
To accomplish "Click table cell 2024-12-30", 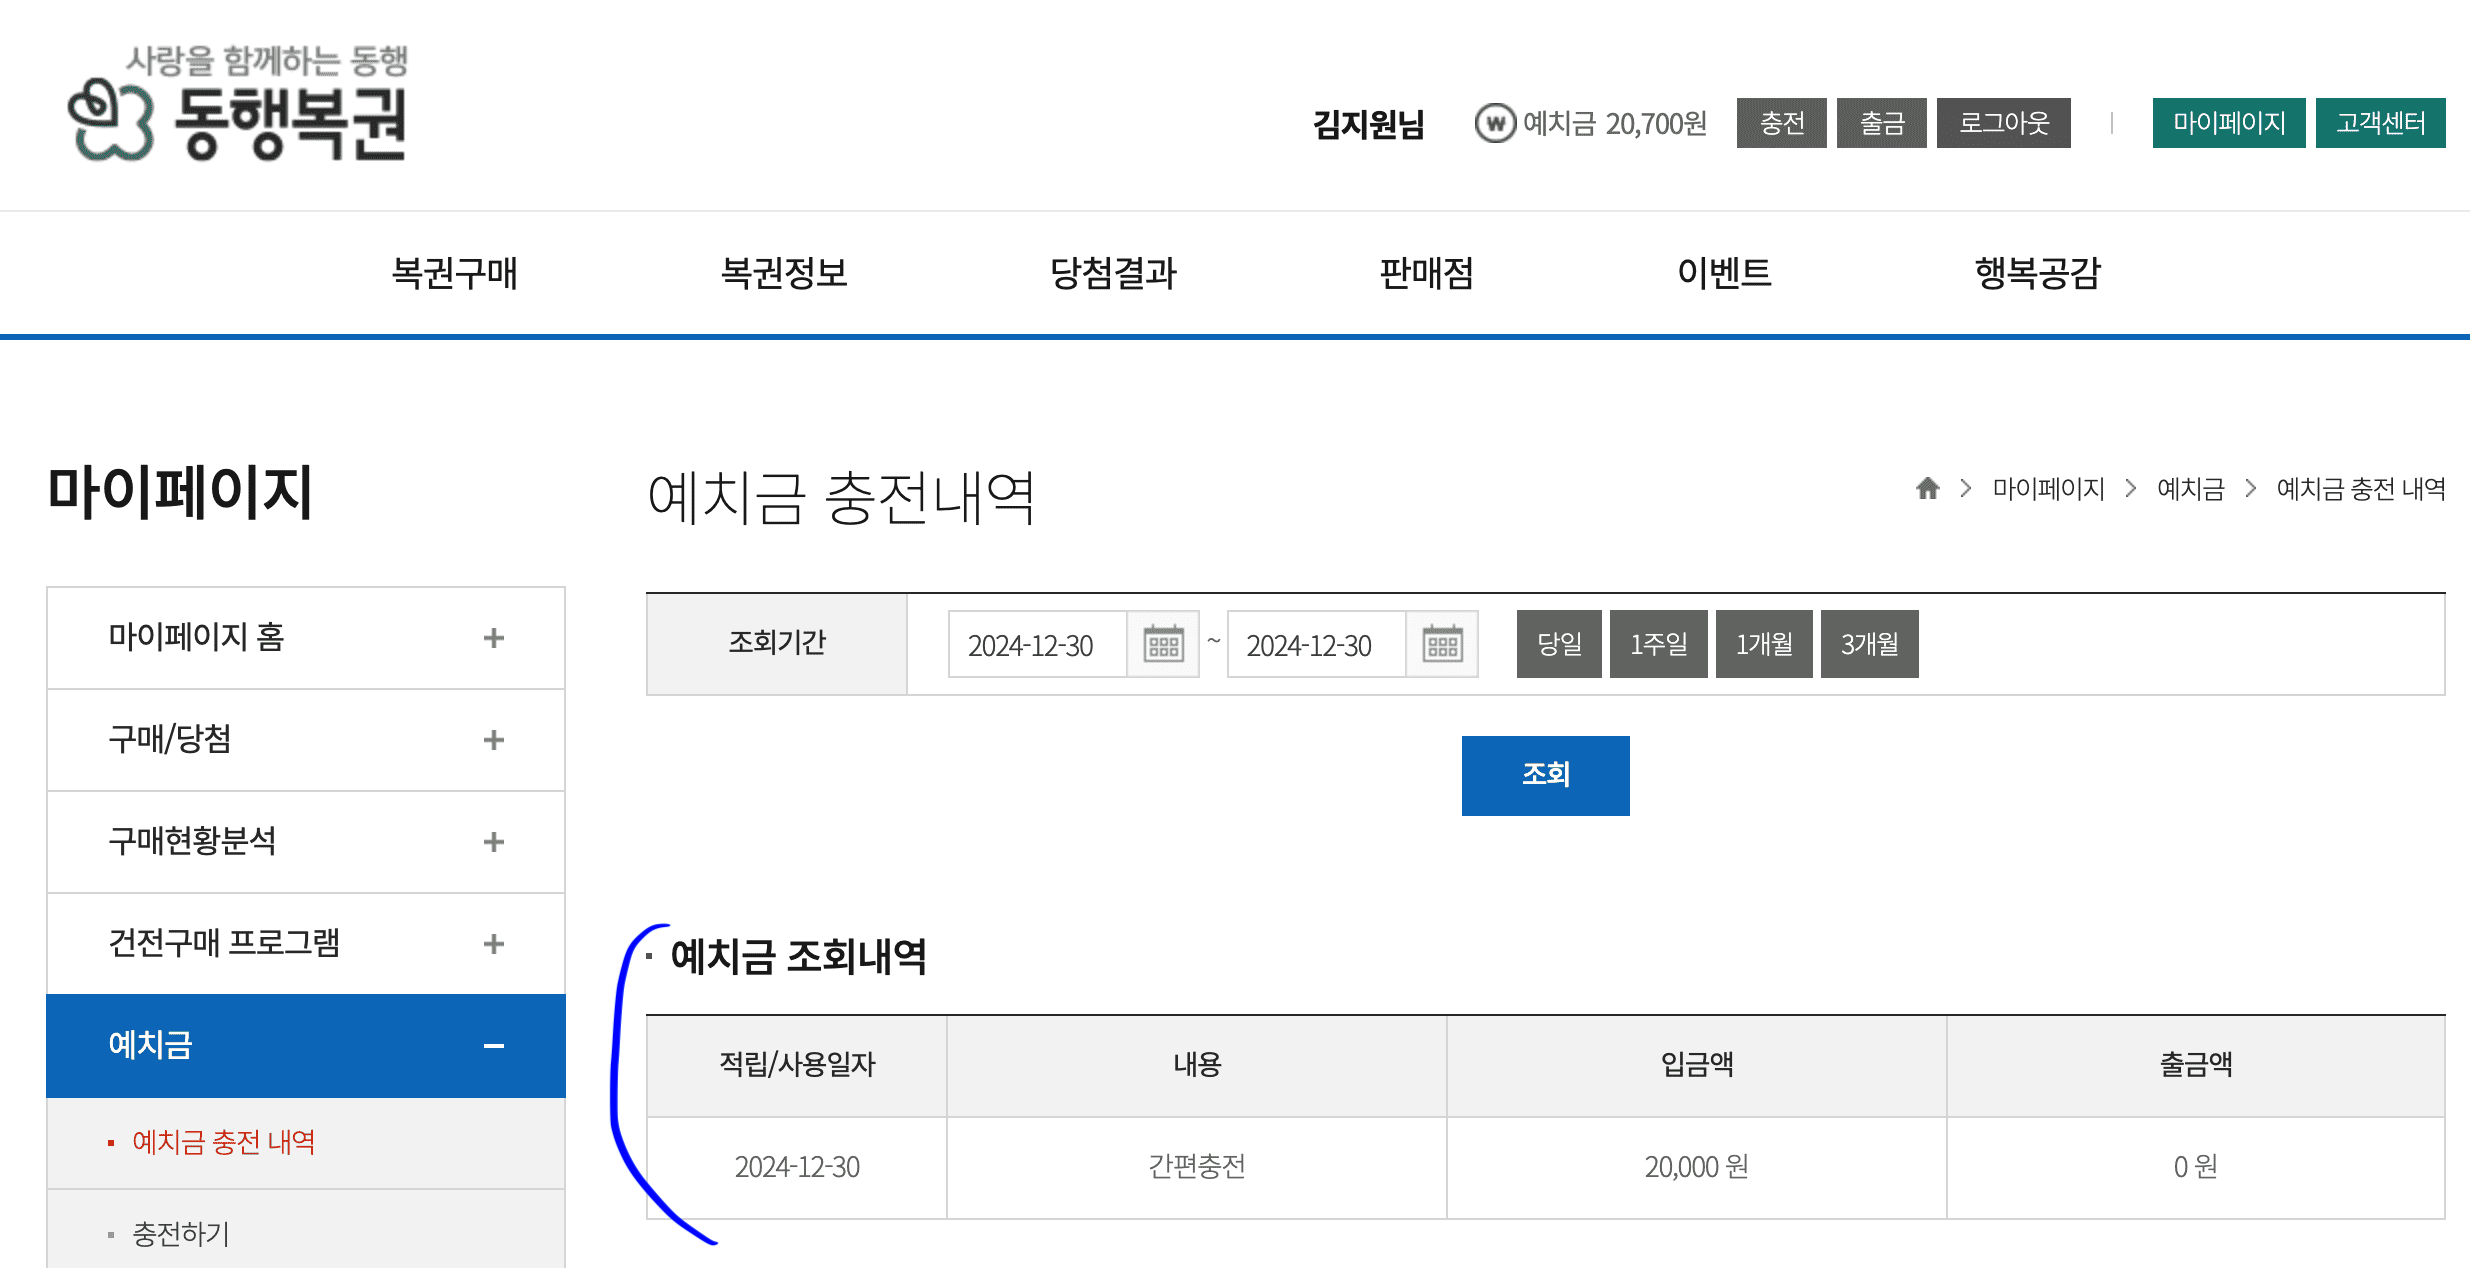I will (x=797, y=1167).
